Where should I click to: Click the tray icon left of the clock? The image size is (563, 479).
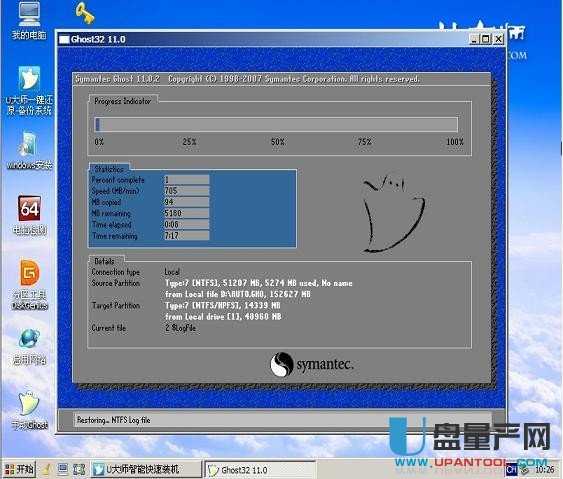pos(525,470)
